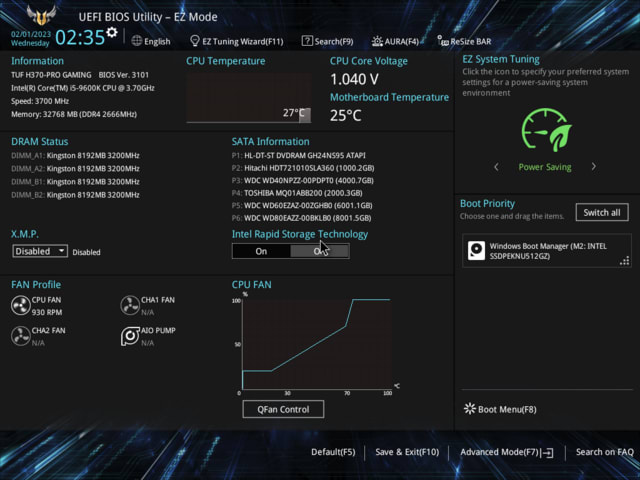Open the X.M.P. Disabled dropdown

(x=40, y=251)
